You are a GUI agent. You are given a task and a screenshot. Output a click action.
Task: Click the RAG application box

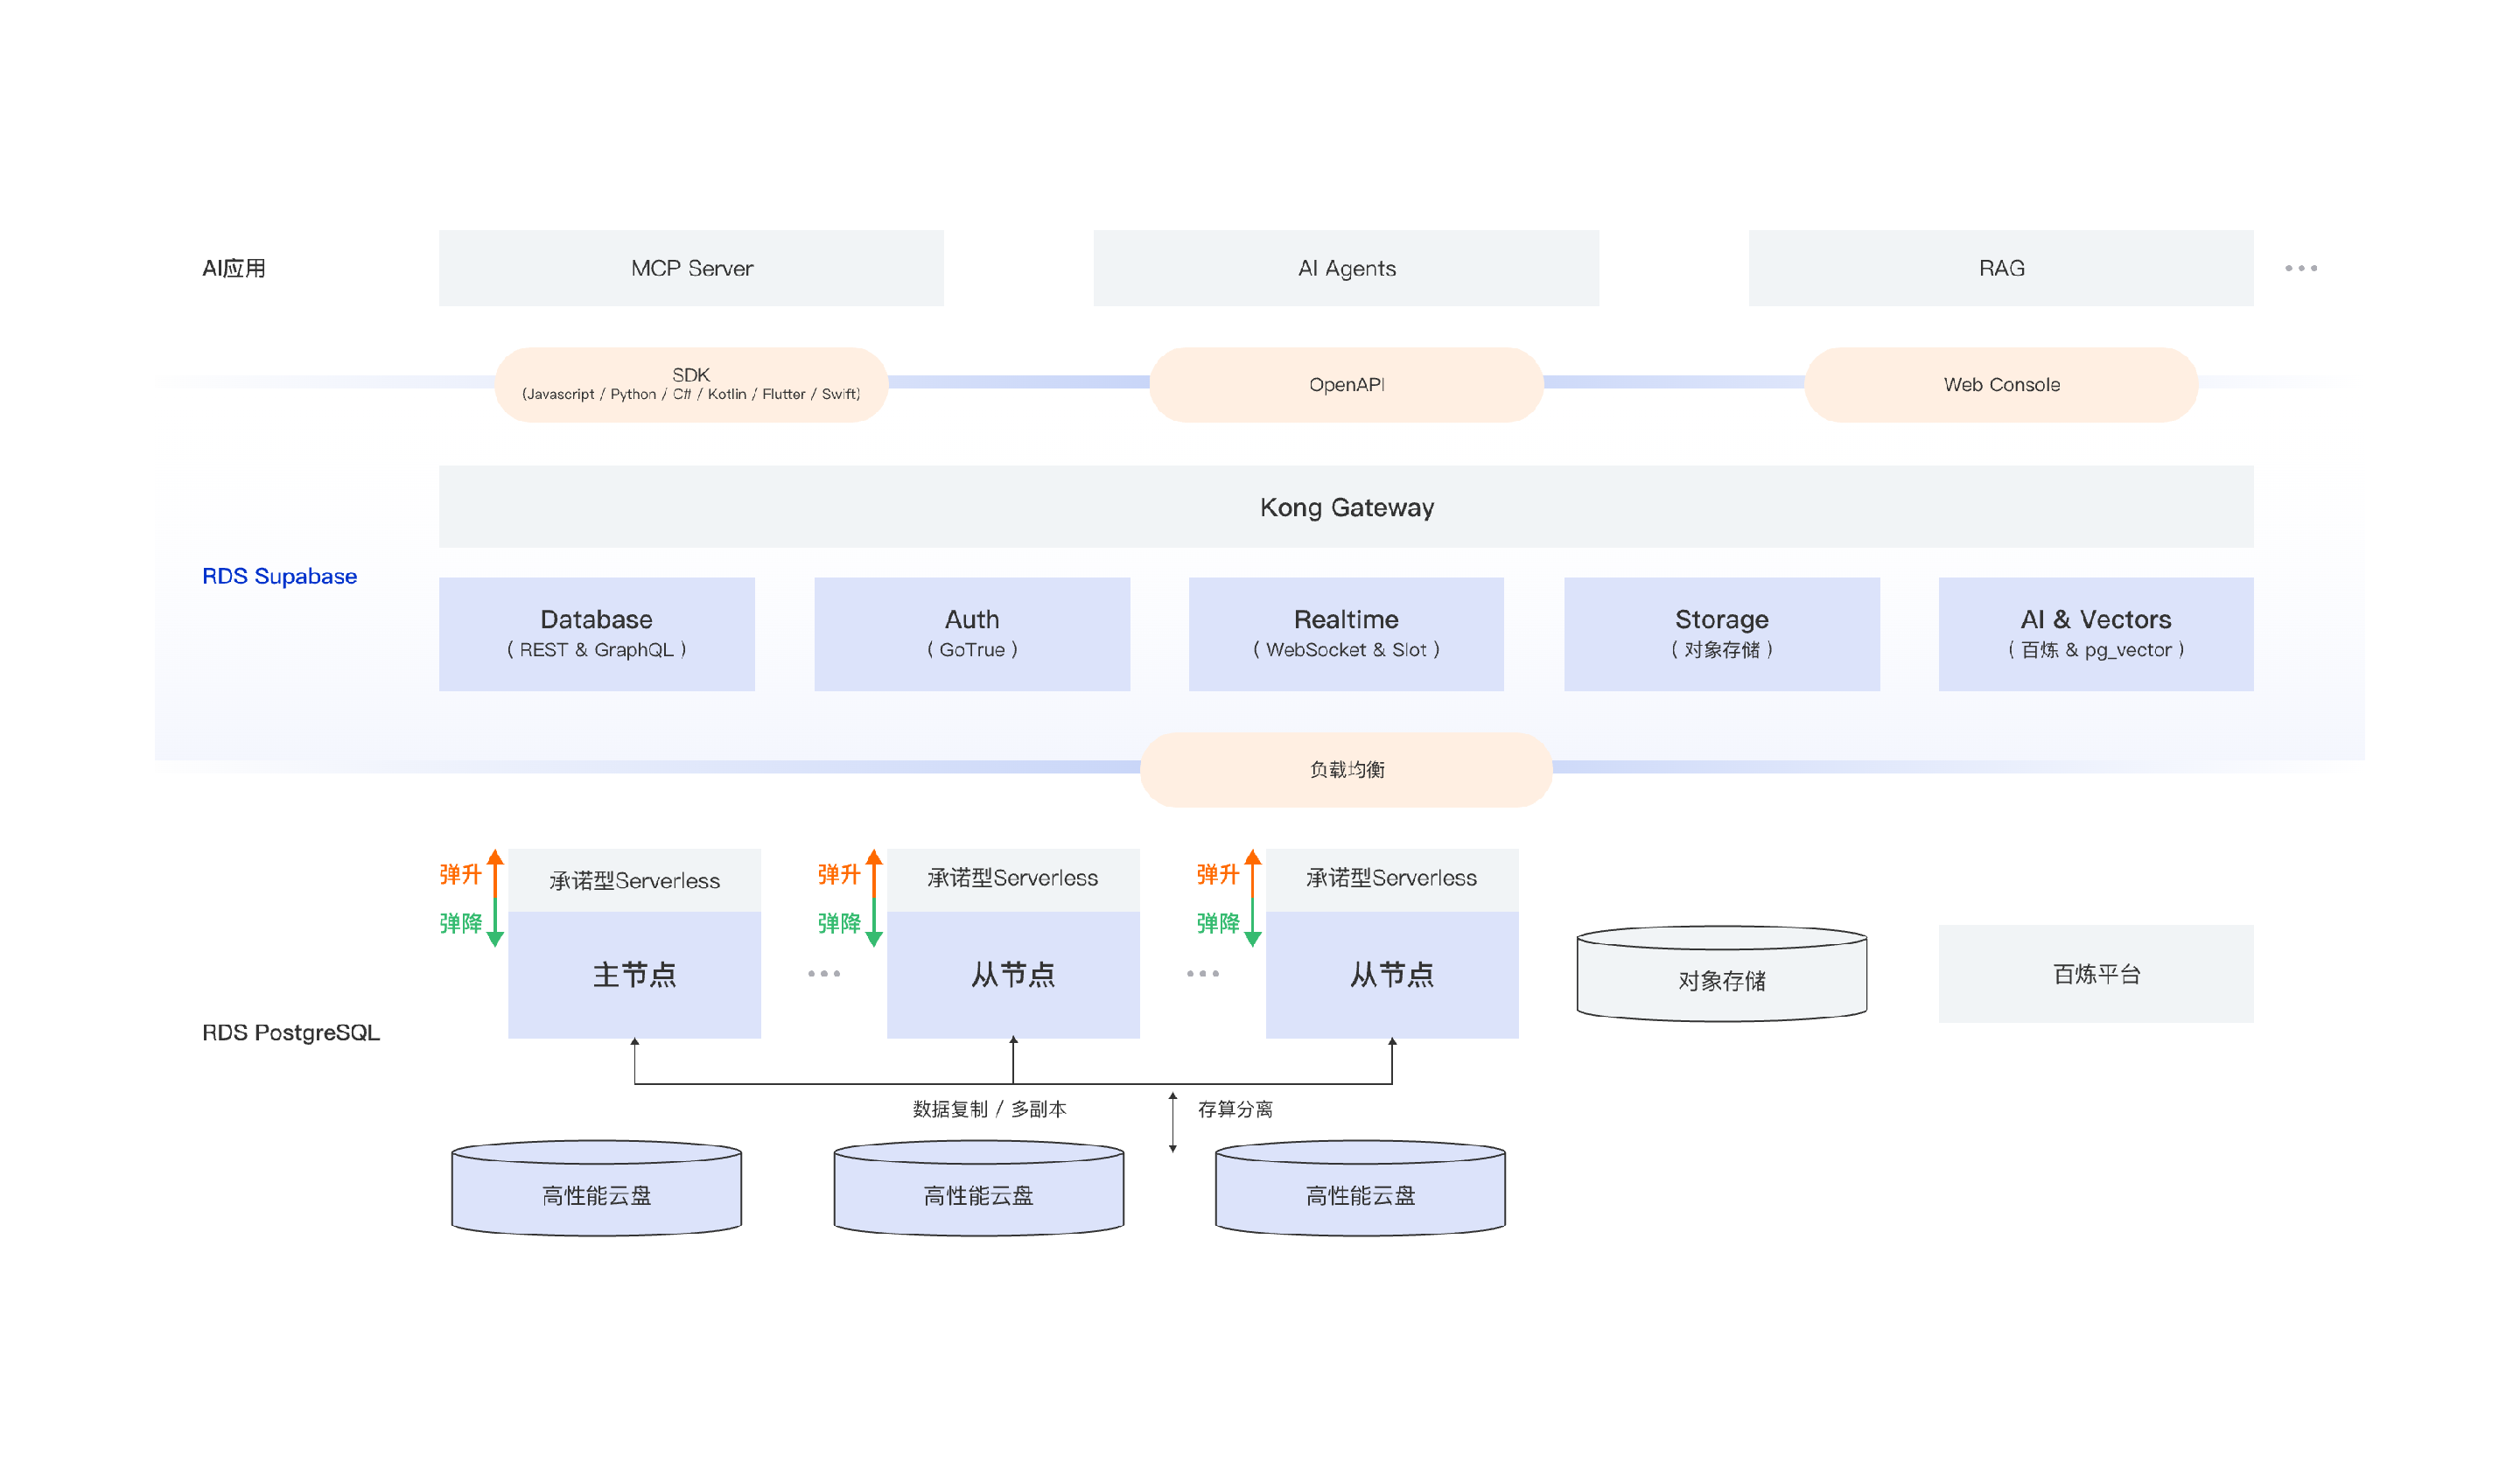2000,268
